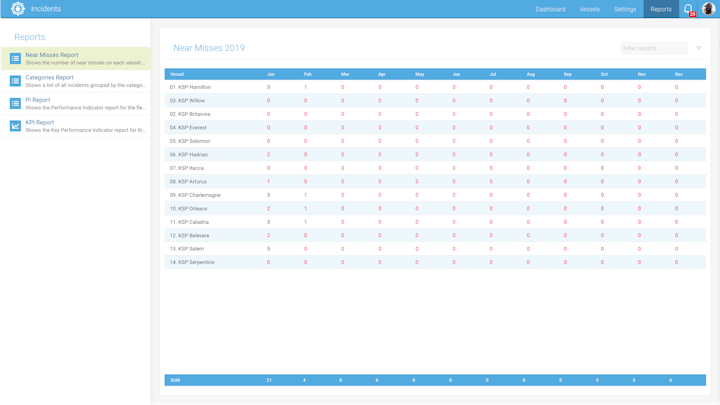The image size is (720, 405).
Task: Select the Reports tab
Action: pyautogui.click(x=661, y=9)
